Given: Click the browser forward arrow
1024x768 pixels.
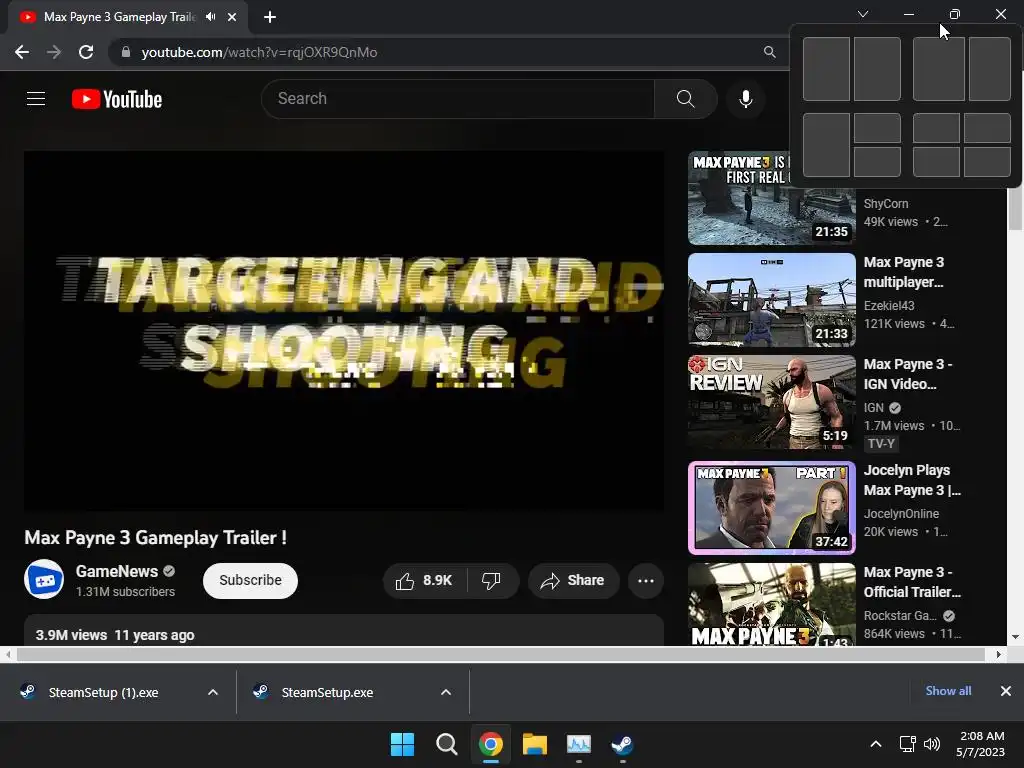Looking at the screenshot, I should (54, 52).
